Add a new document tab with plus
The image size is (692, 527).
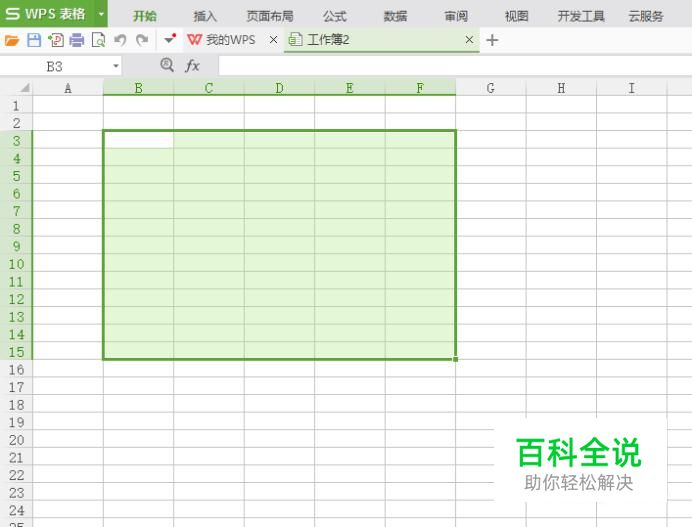point(492,40)
